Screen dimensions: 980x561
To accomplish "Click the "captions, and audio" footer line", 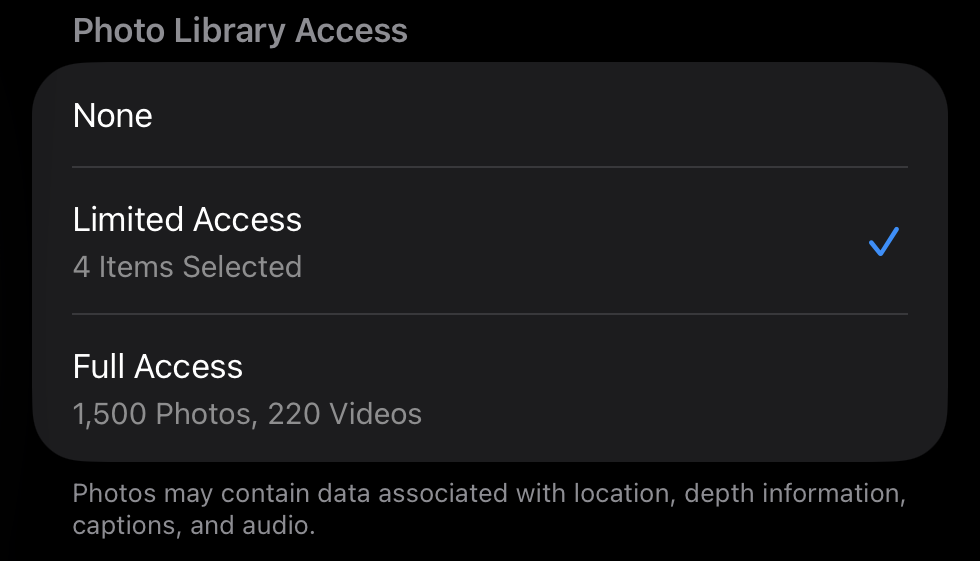I will [193, 525].
